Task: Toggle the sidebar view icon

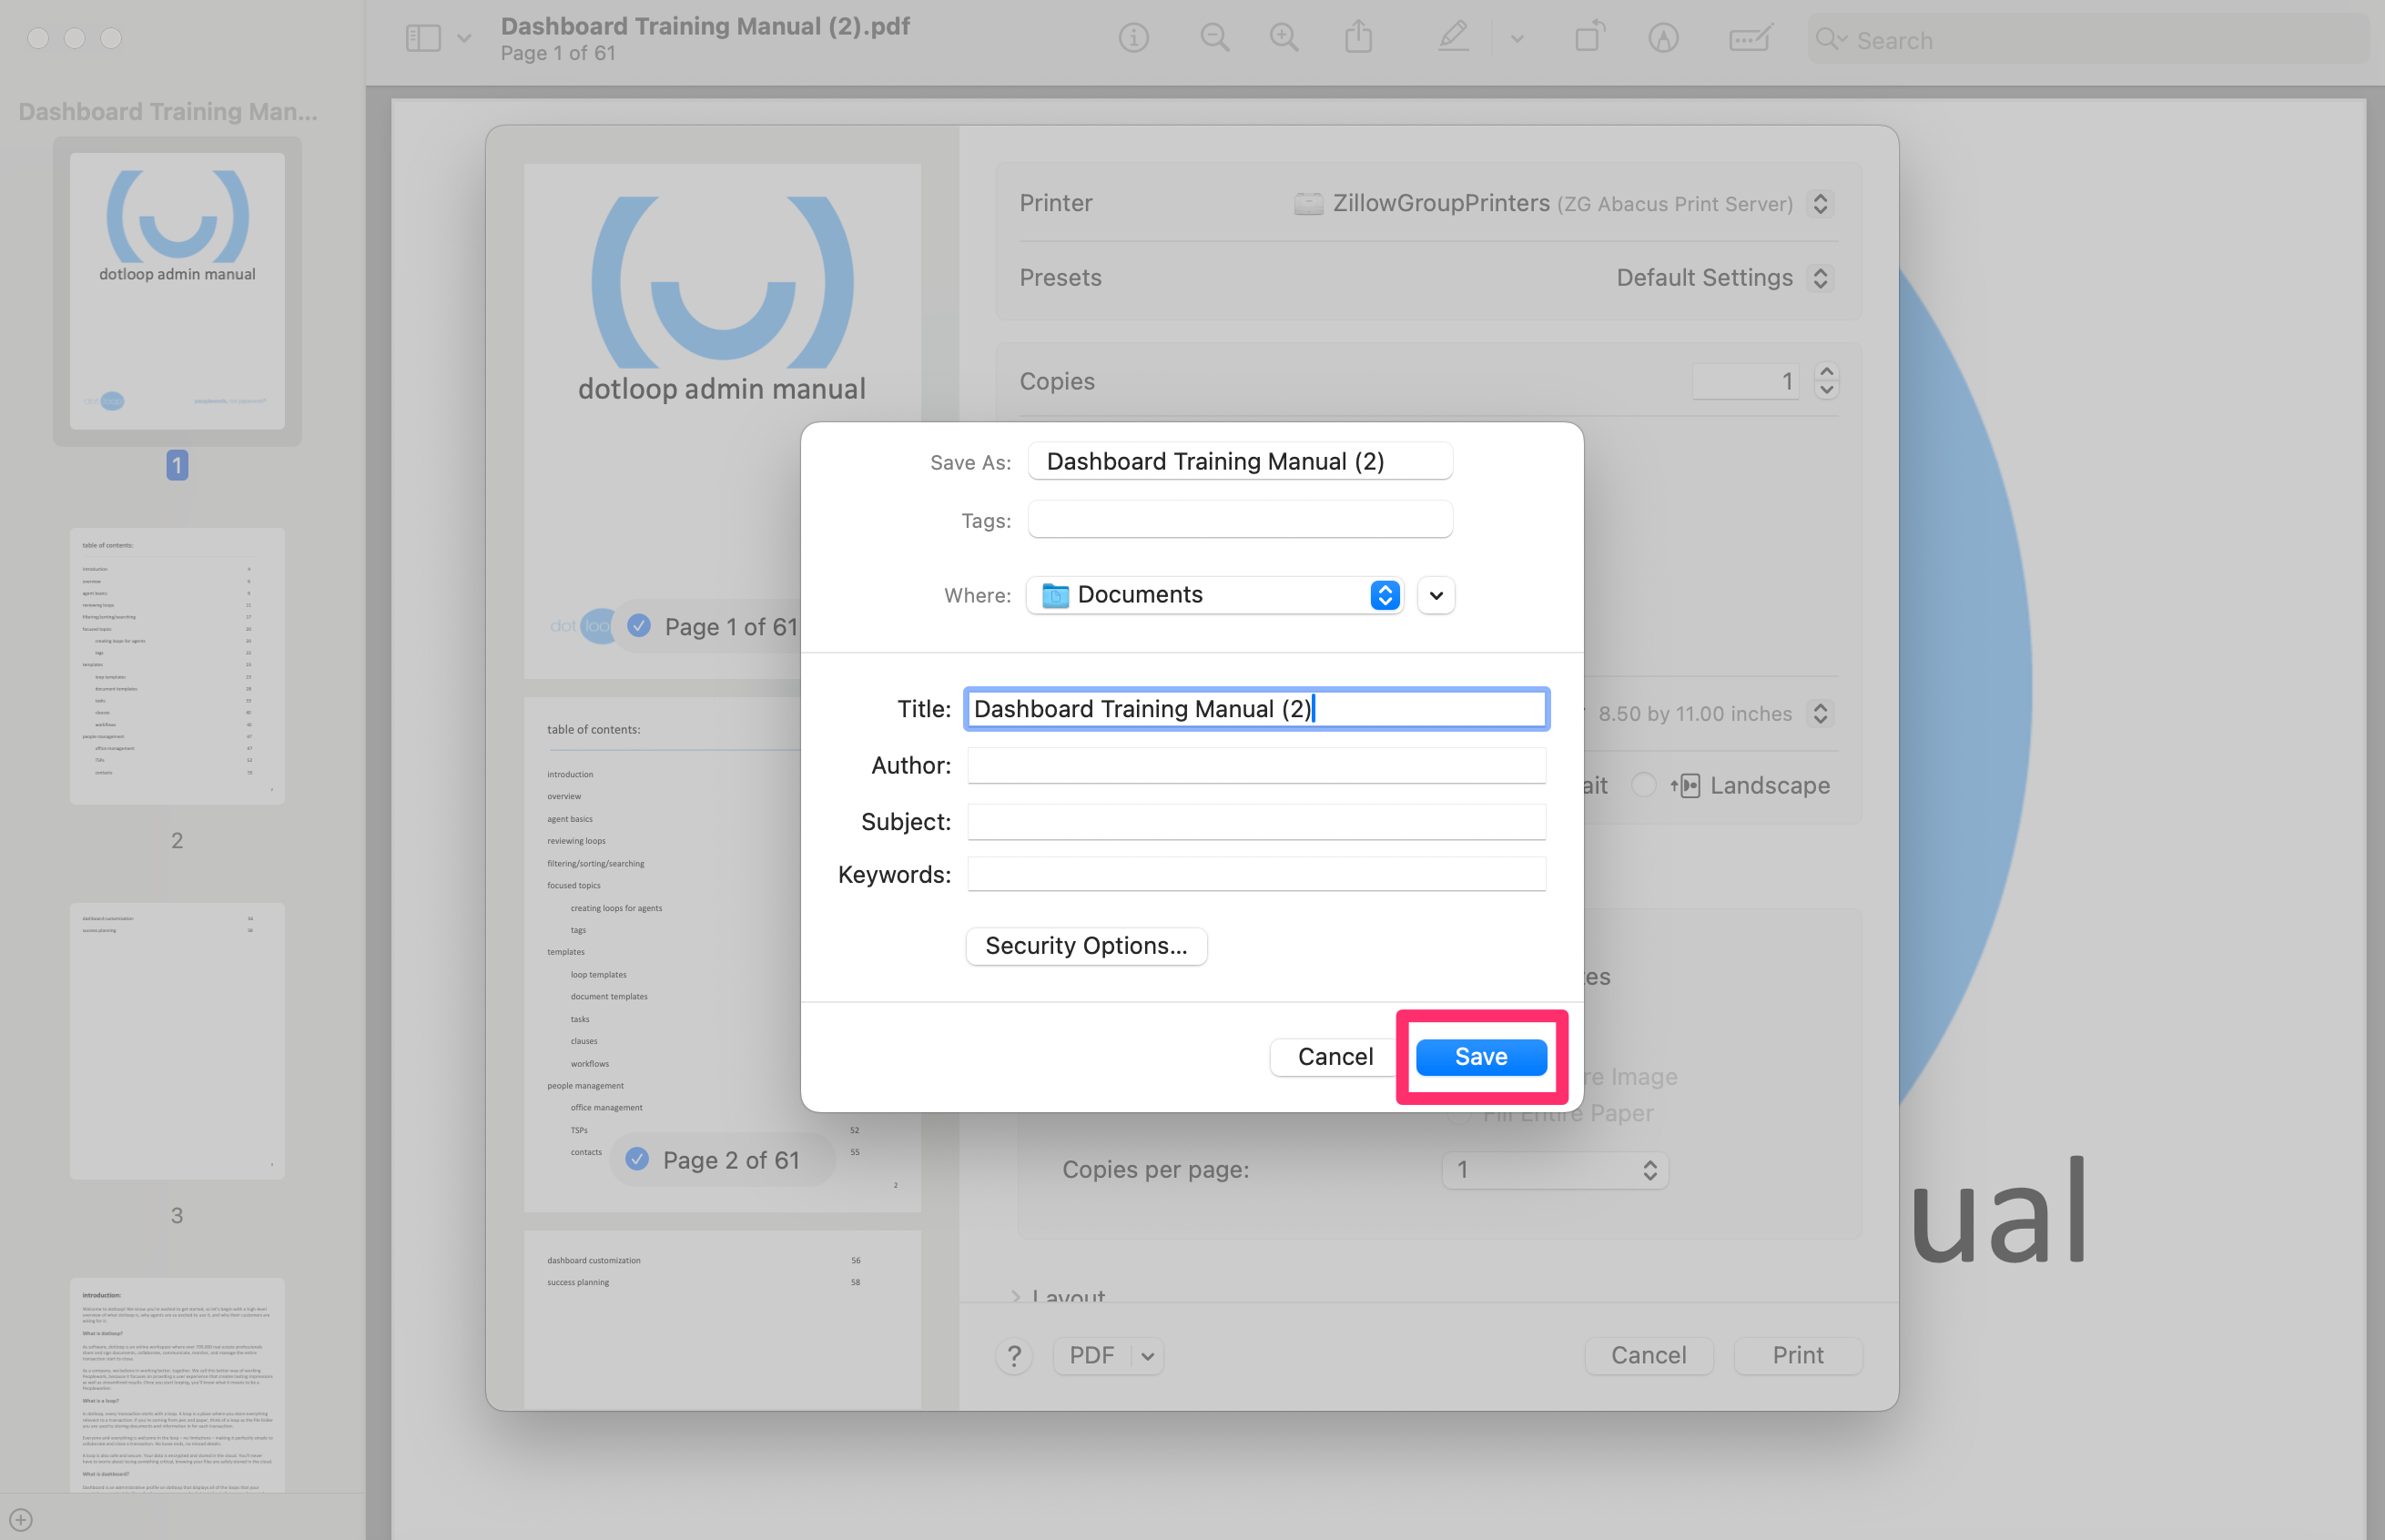Action: point(424,37)
